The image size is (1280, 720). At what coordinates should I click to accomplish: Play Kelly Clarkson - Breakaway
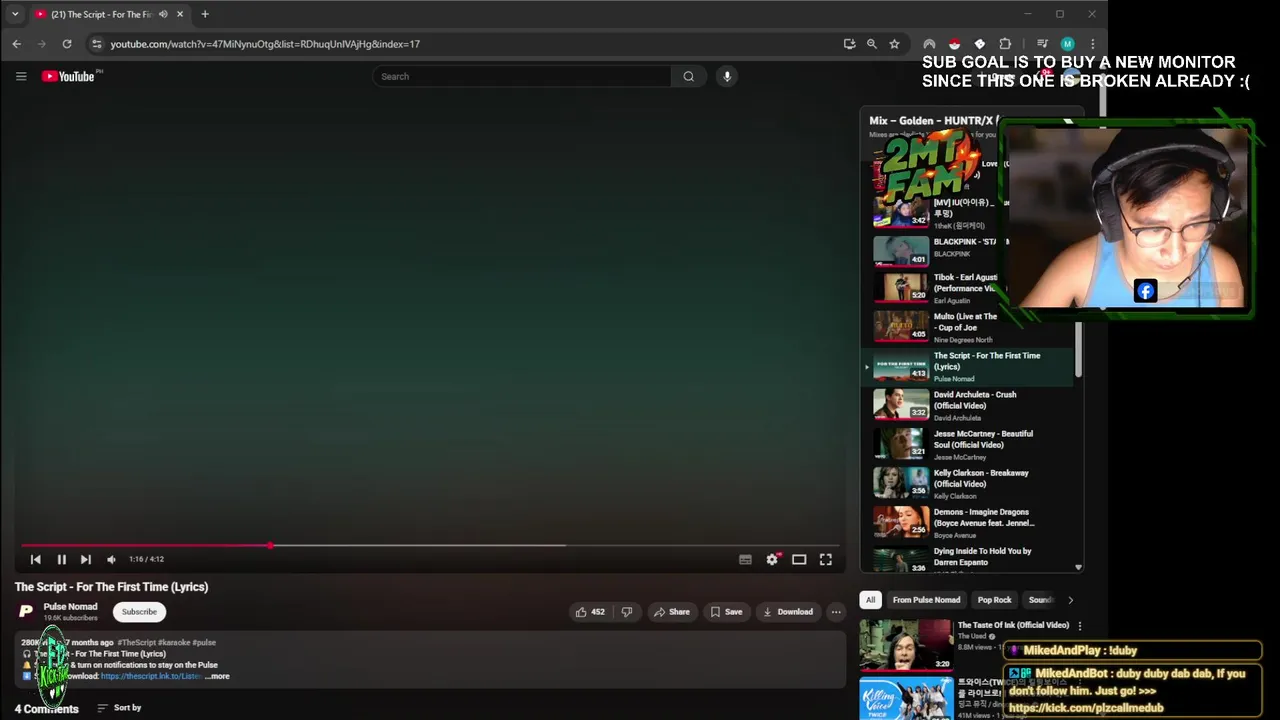(966, 483)
